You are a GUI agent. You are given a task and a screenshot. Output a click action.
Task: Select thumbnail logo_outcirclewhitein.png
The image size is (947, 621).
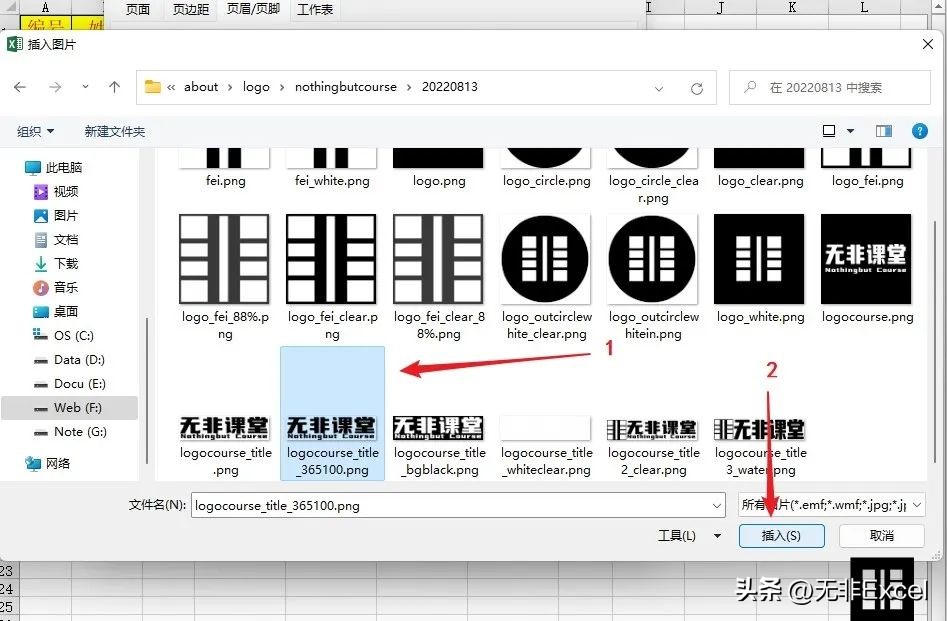(653, 259)
